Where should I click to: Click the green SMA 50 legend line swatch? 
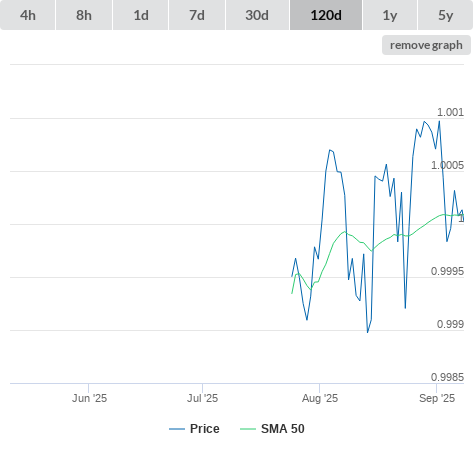coord(248,429)
